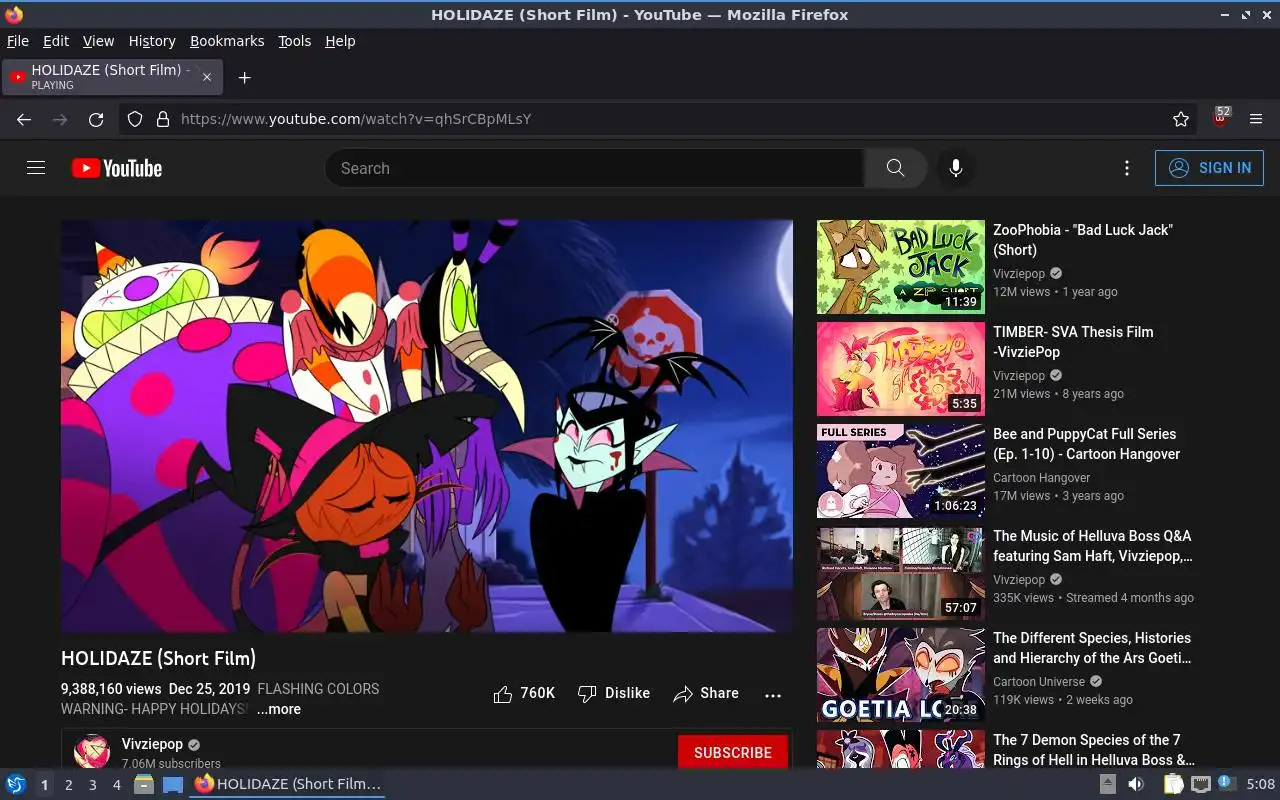Open Vivziepop channel avatar
The height and width of the screenshot is (800, 1280).
point(92,752)
